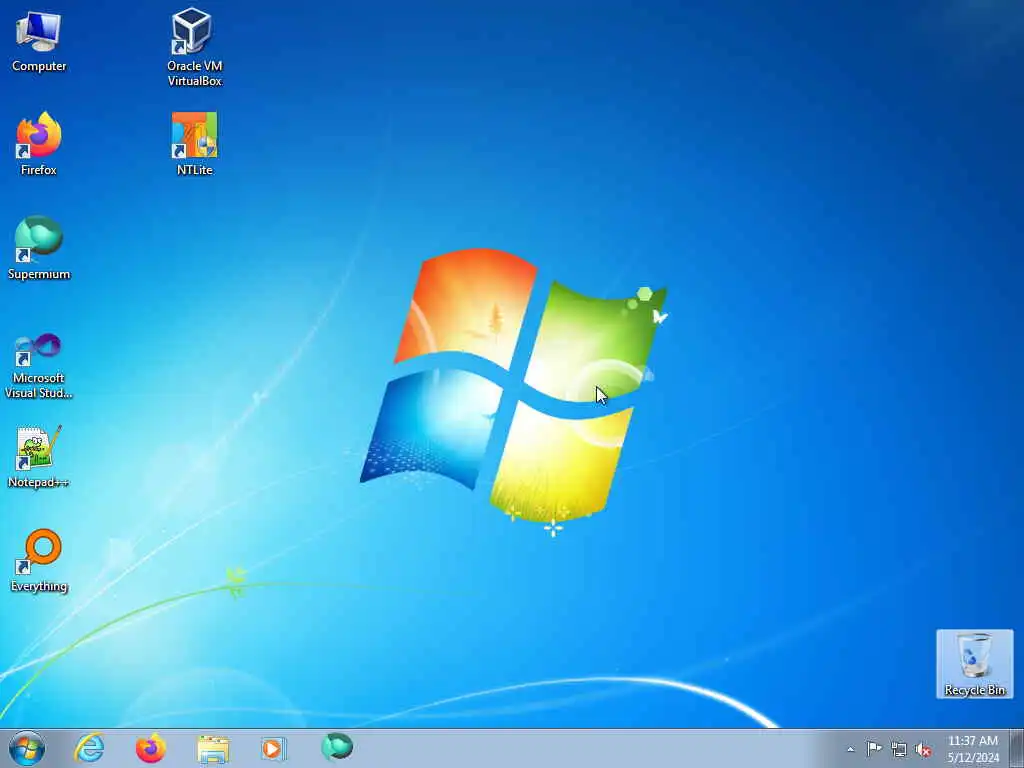Viewport: 1024px width, 768px height.
Task: Select the Supermium desktop shortcut
Action: tap(39, 248)
